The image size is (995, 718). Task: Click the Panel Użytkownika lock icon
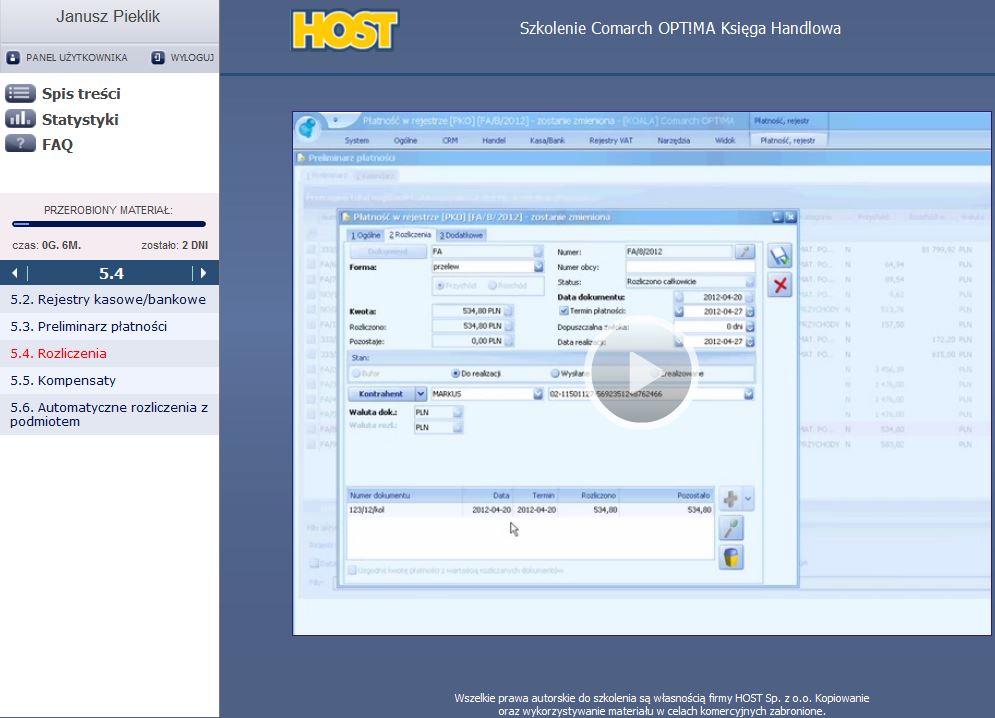(x=13, y=58)
